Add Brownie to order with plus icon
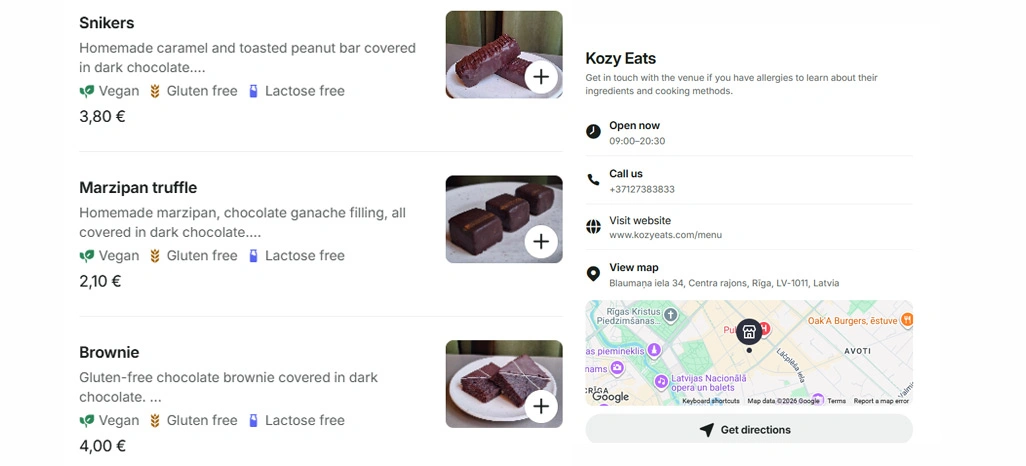Viewport: 1026px width, 466px height. pyautogui.click(x=540, y=406)
